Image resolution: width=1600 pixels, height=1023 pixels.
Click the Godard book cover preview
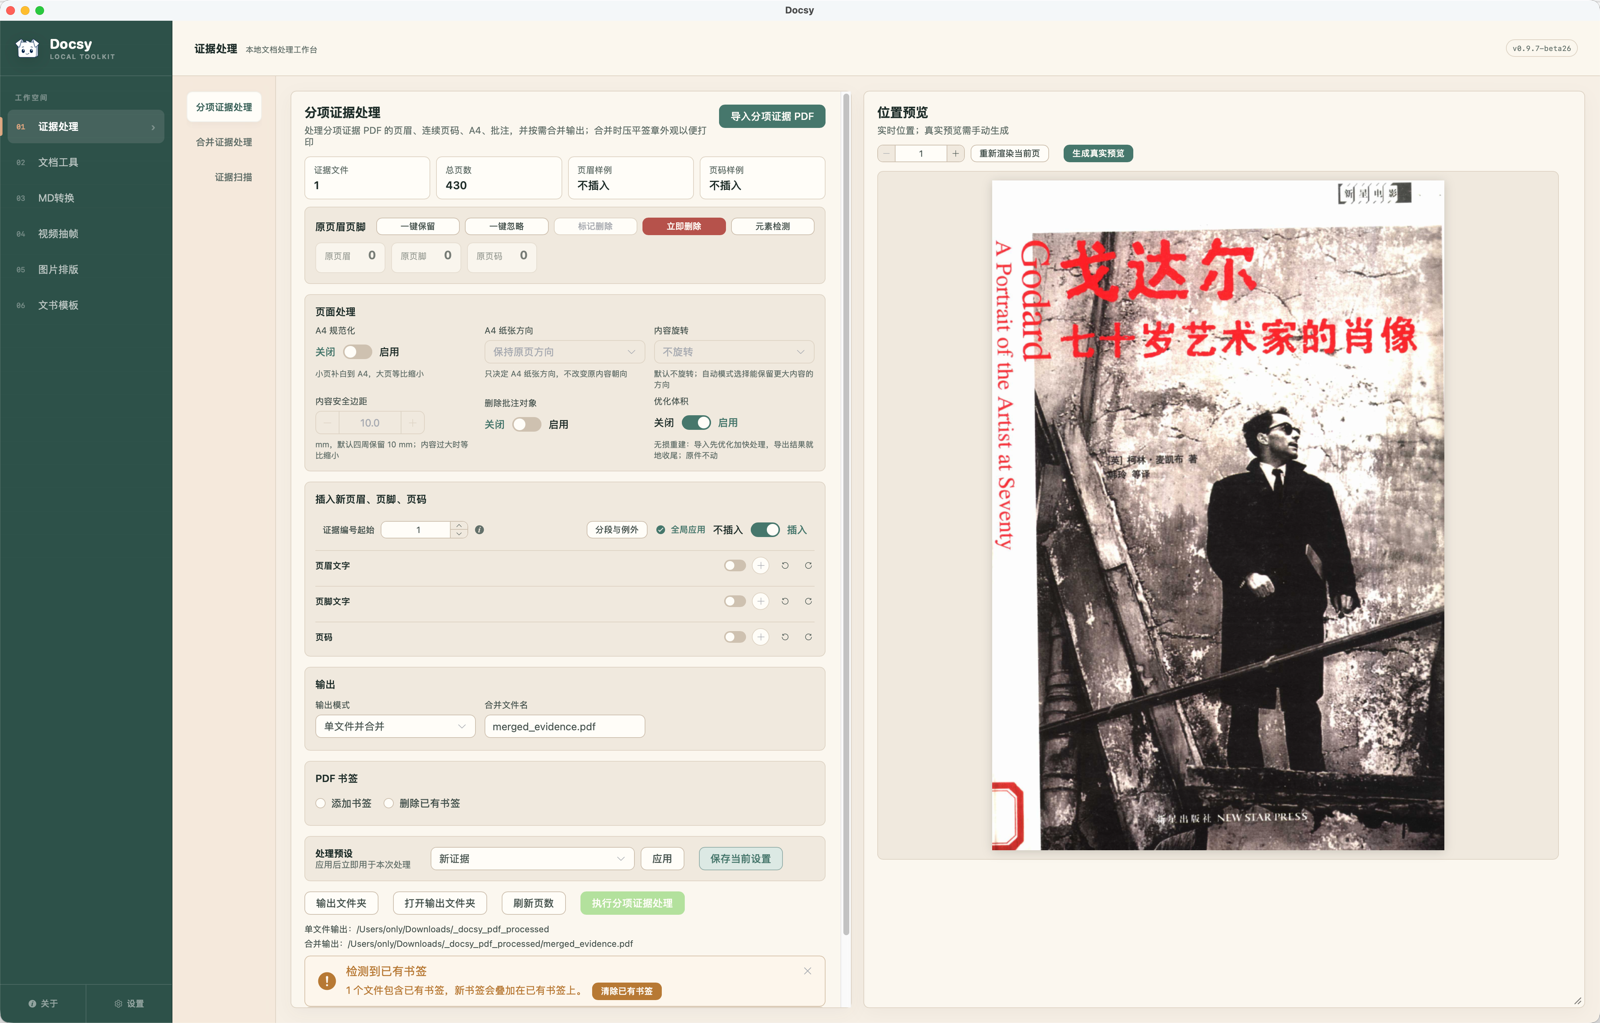coord(1218,515)
